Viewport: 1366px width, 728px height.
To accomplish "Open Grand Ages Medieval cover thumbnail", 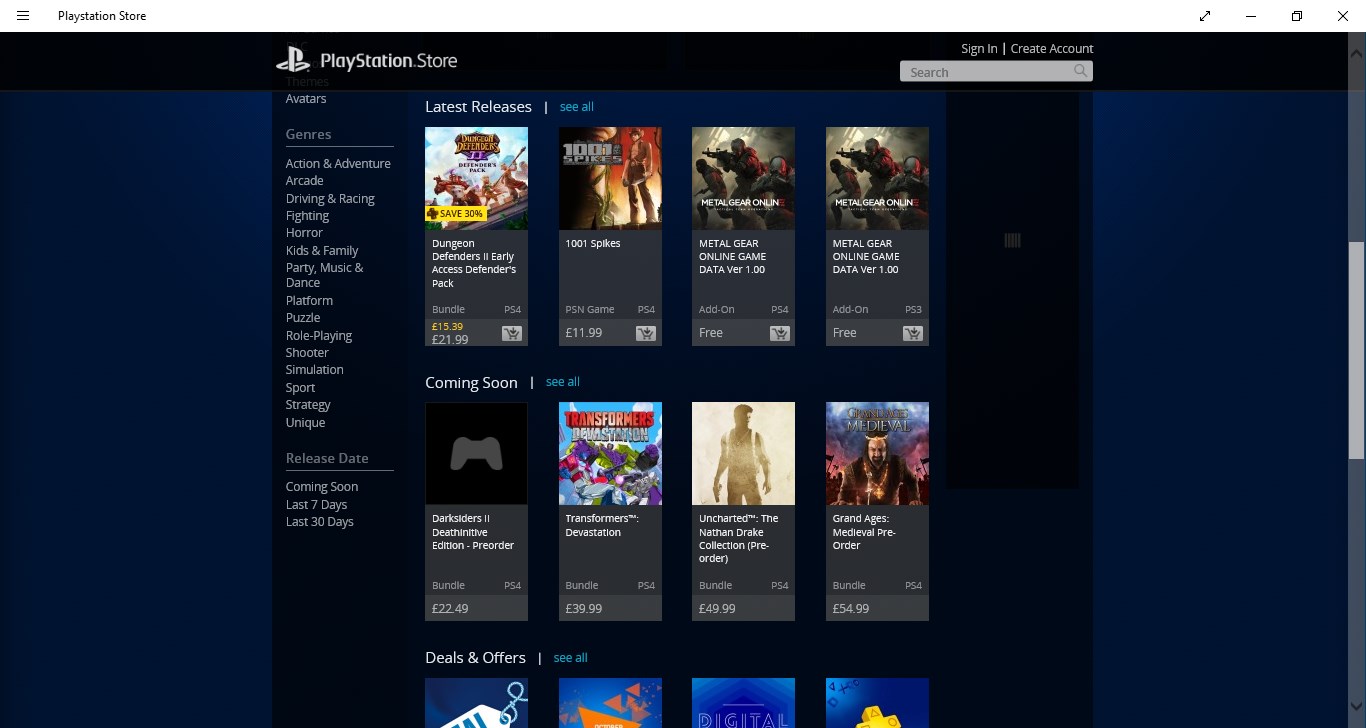I will [877, 454].
